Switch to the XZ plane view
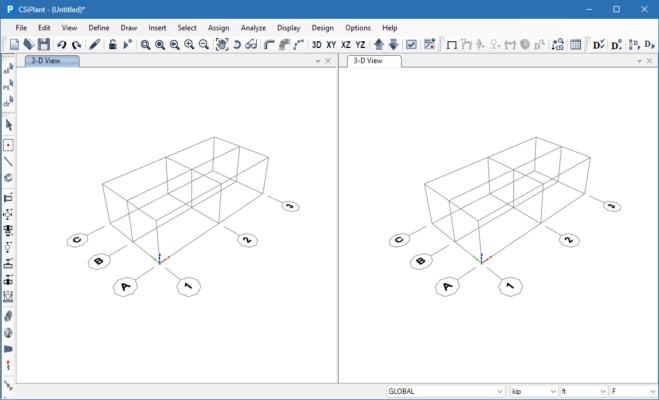 pos(345,45)
